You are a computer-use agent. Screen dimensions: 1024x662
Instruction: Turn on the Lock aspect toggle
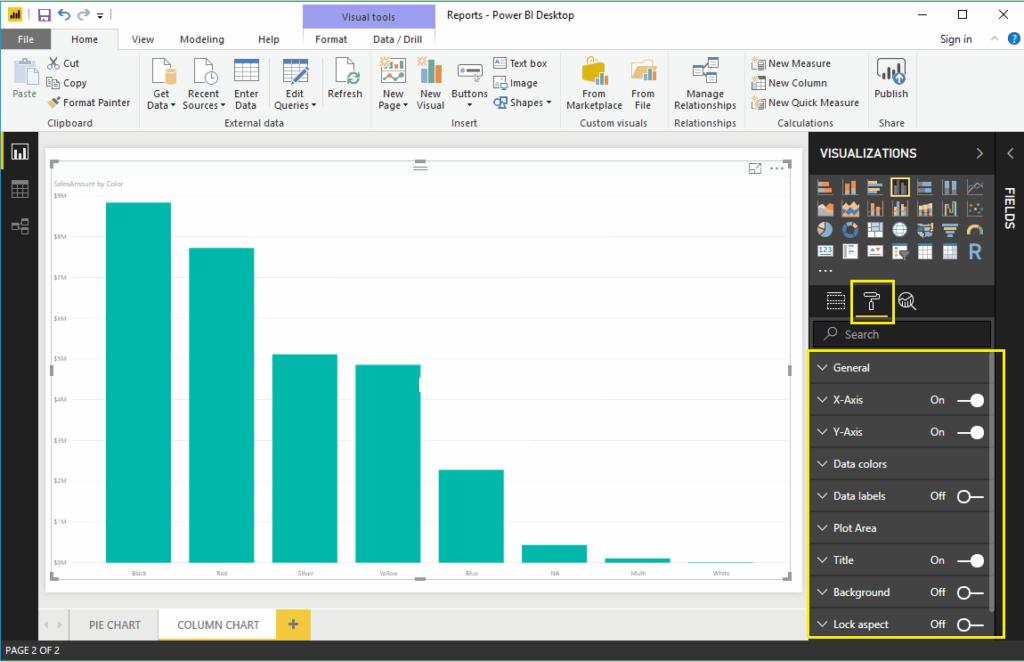tap(970, 625)
